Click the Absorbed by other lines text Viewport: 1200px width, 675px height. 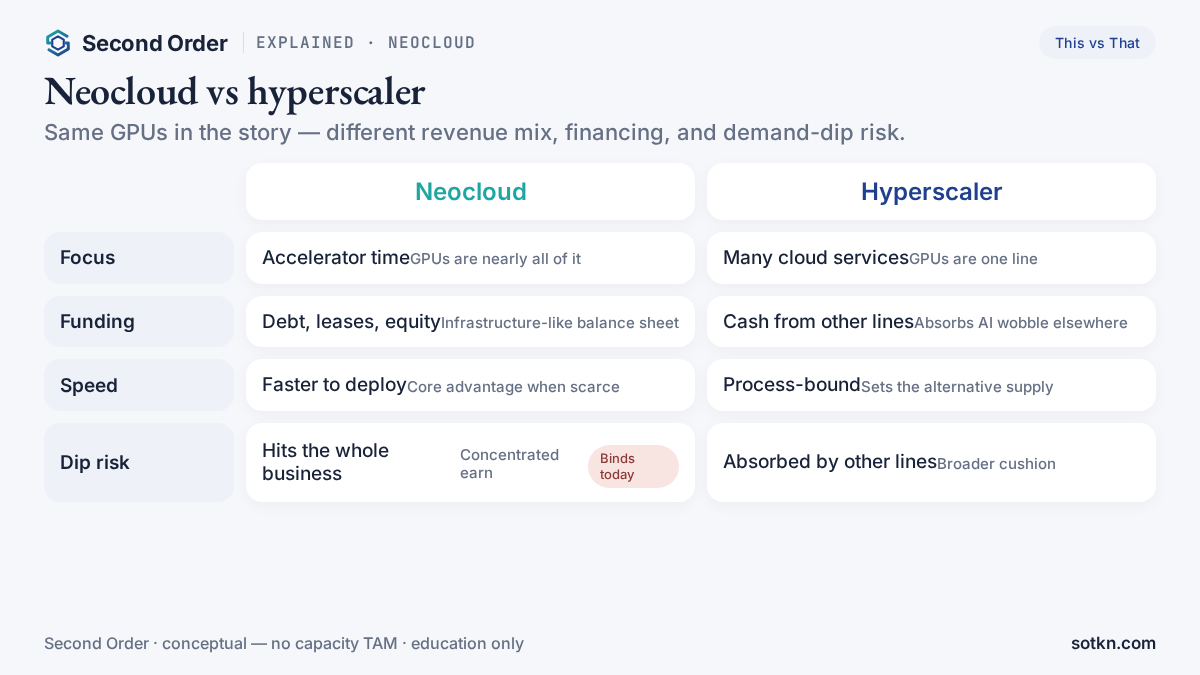830,462
